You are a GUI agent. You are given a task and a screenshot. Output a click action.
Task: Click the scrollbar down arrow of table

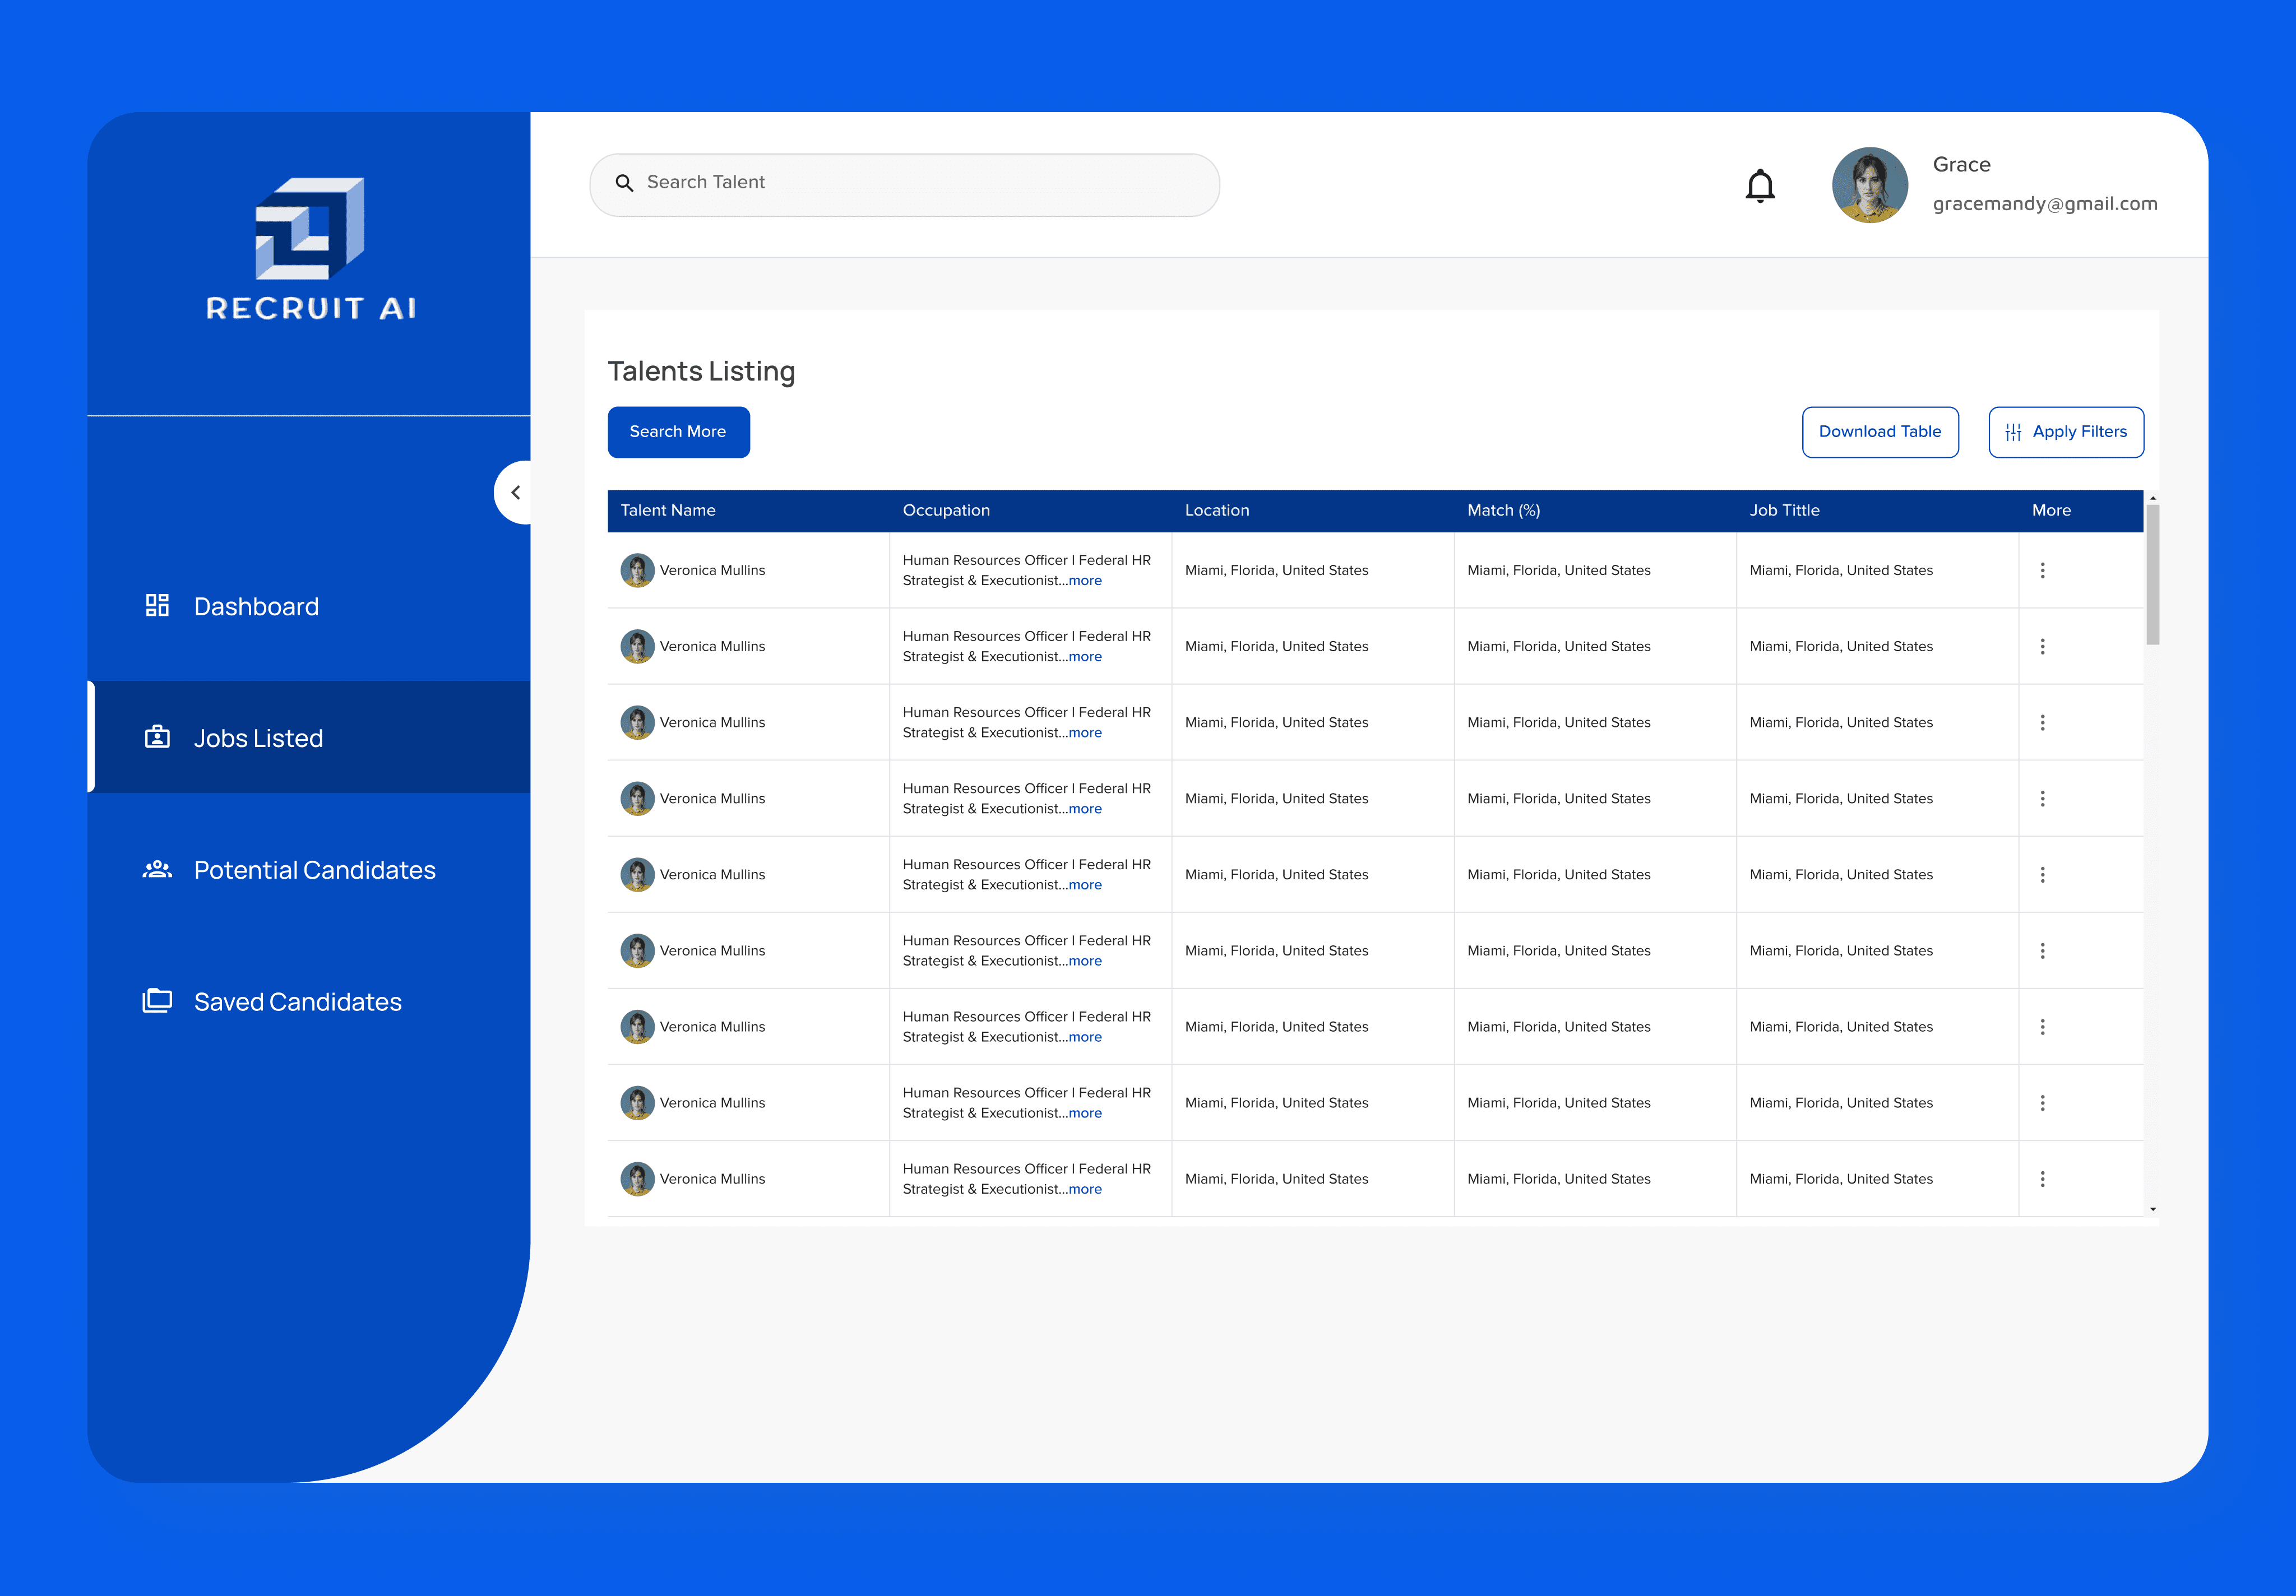pos(2152,1209)
